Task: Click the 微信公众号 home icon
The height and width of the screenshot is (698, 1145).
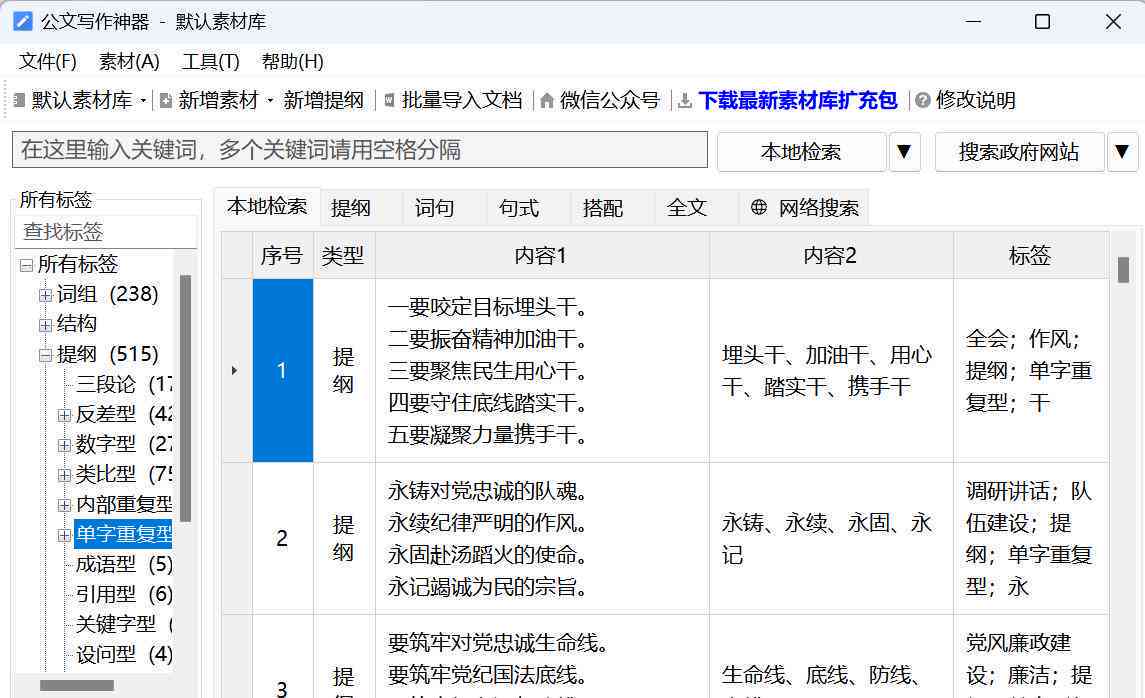Action: (x=547, y=100)
